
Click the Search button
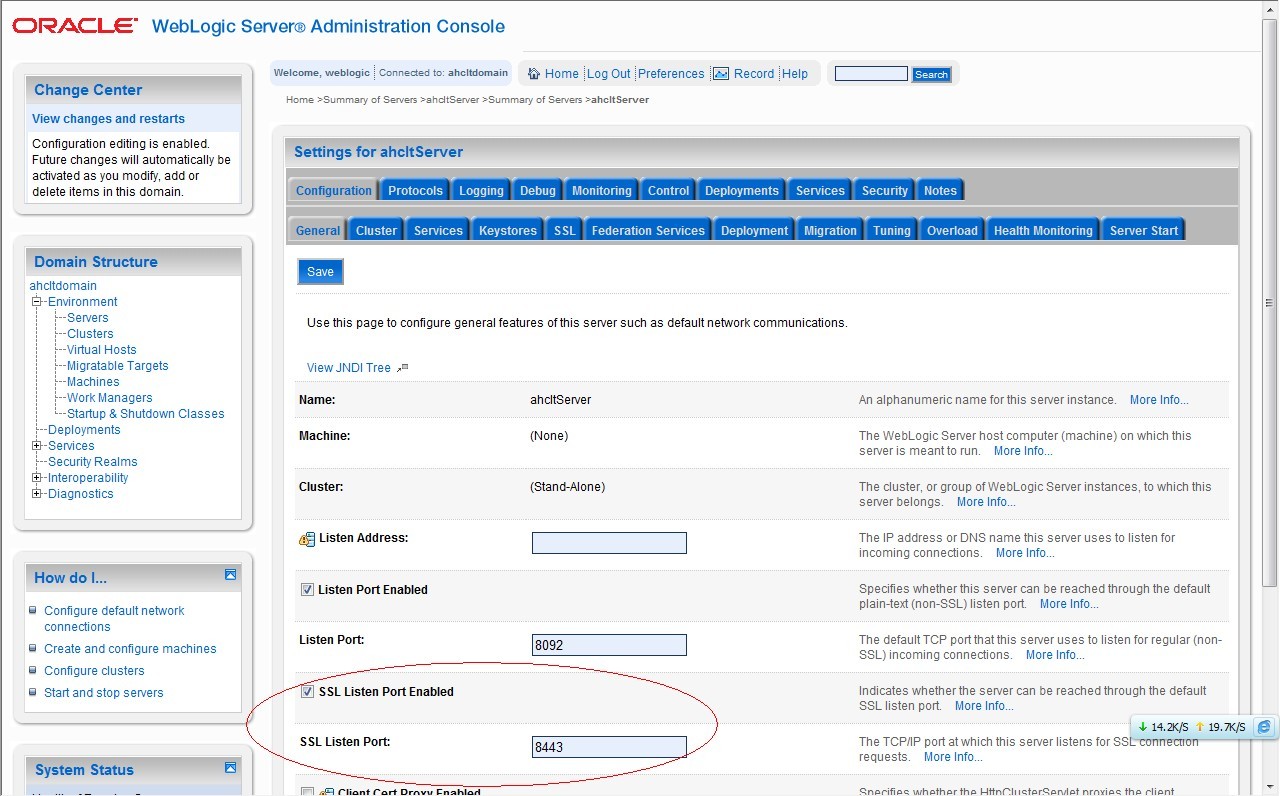click(931, 74)
